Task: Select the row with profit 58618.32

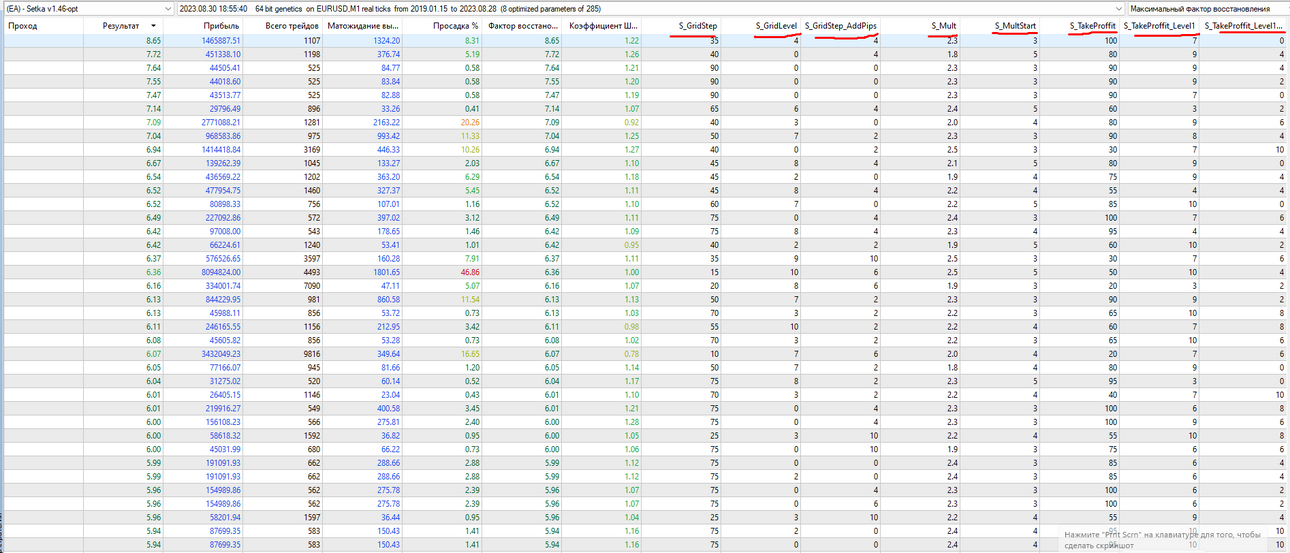Action: tap(645, 435)
